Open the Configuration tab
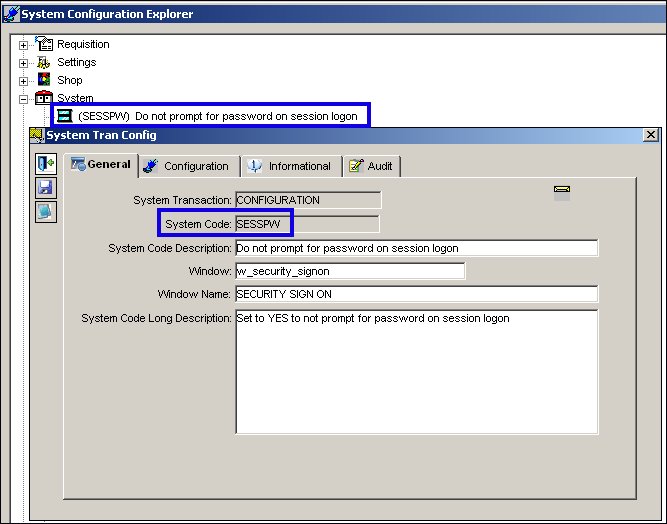 pos(190,166)
